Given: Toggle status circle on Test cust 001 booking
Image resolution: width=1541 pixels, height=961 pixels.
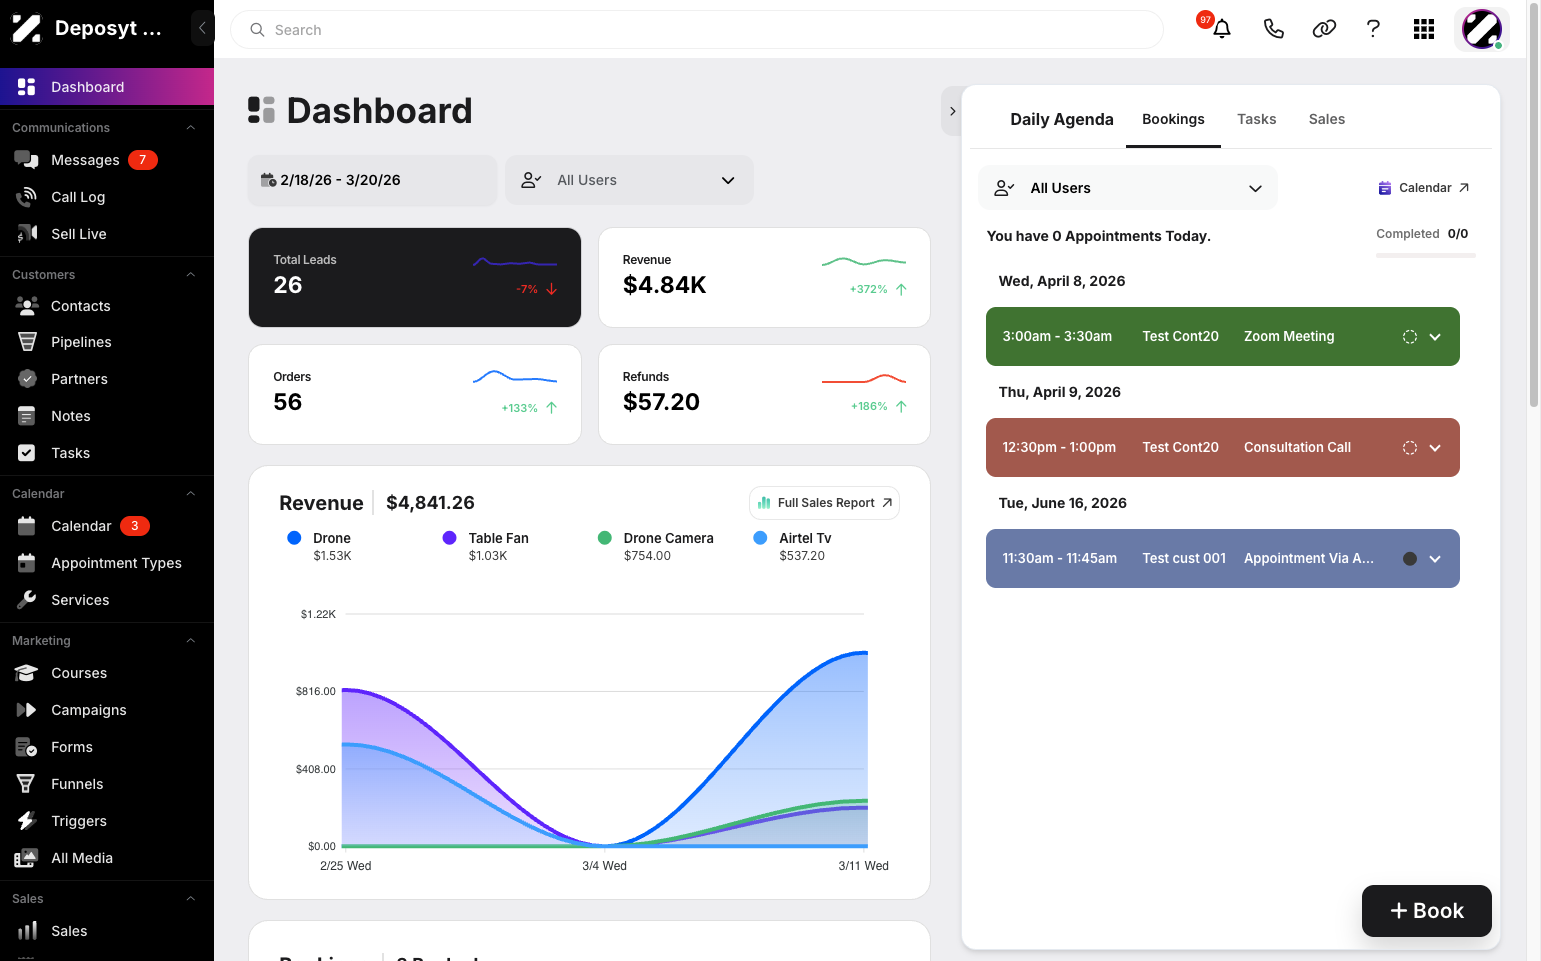Looking at the screenshot, I should pyautogui.click(x=1410, y=559).
